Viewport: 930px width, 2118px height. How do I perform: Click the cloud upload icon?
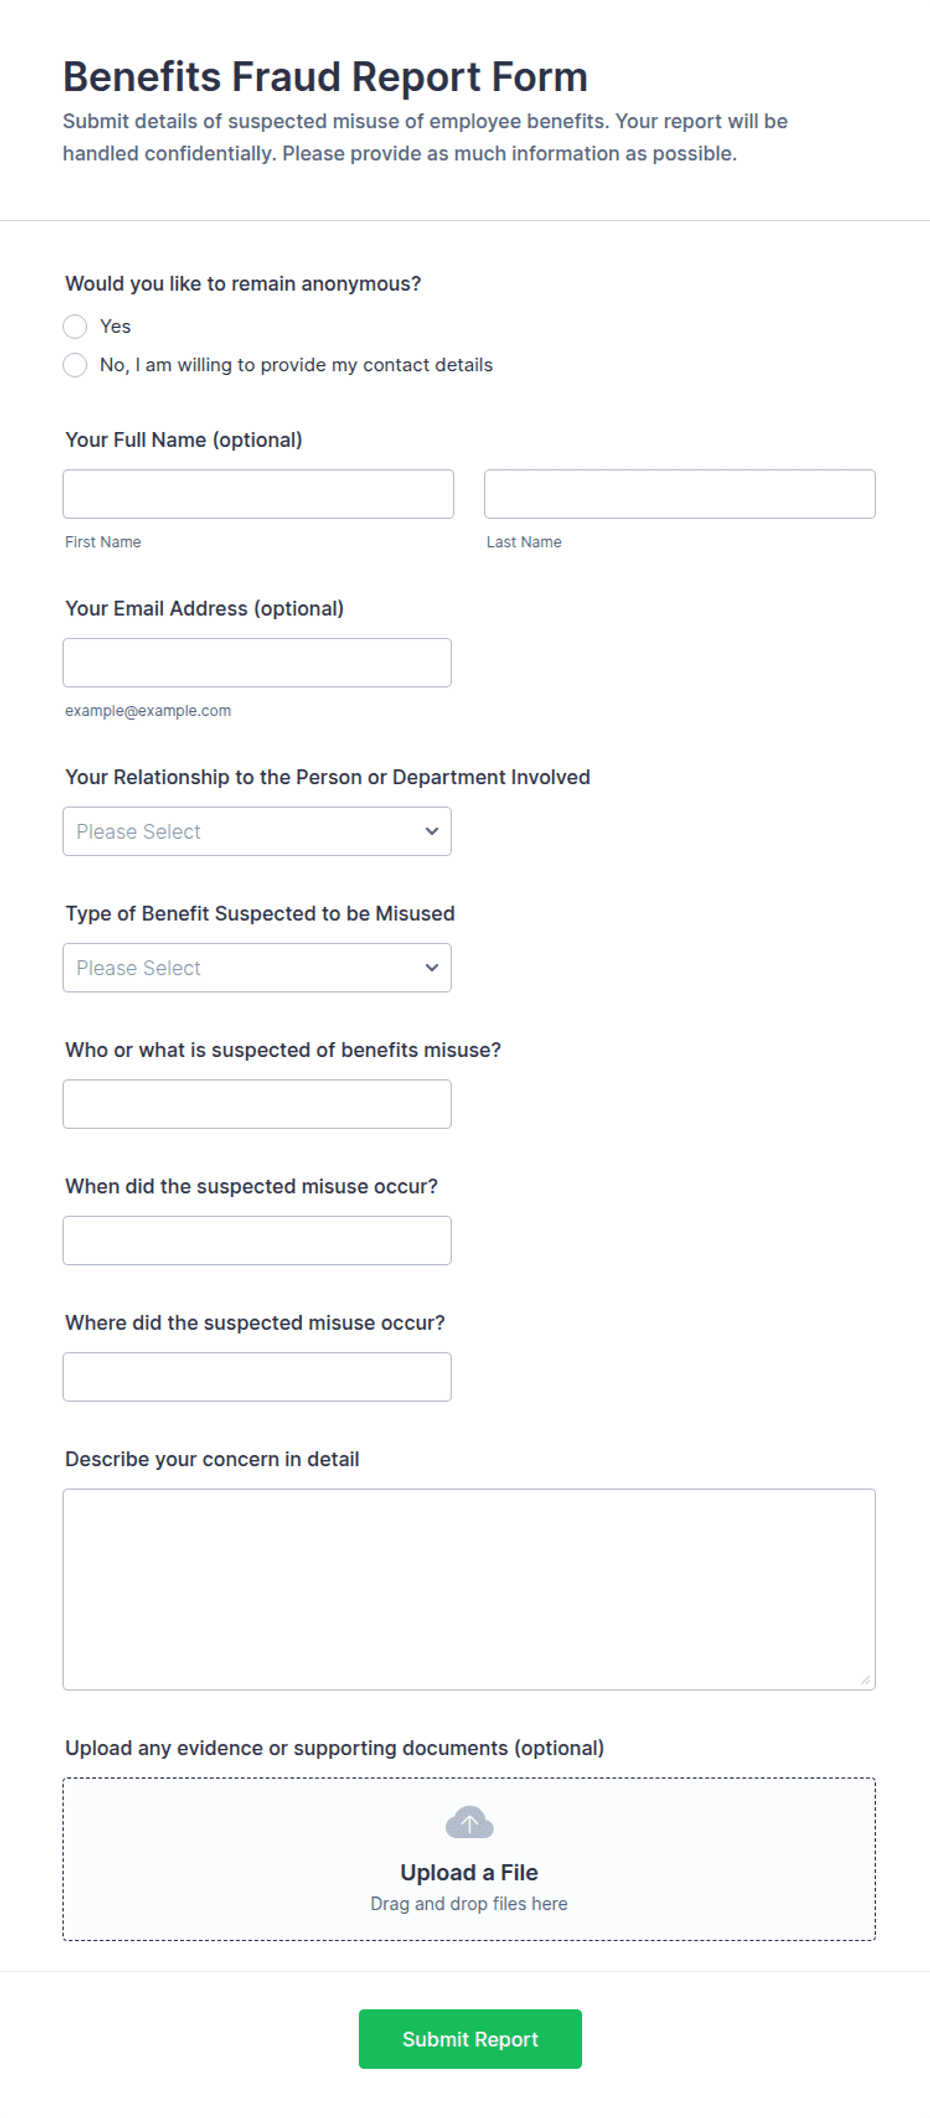(469, 1822)
